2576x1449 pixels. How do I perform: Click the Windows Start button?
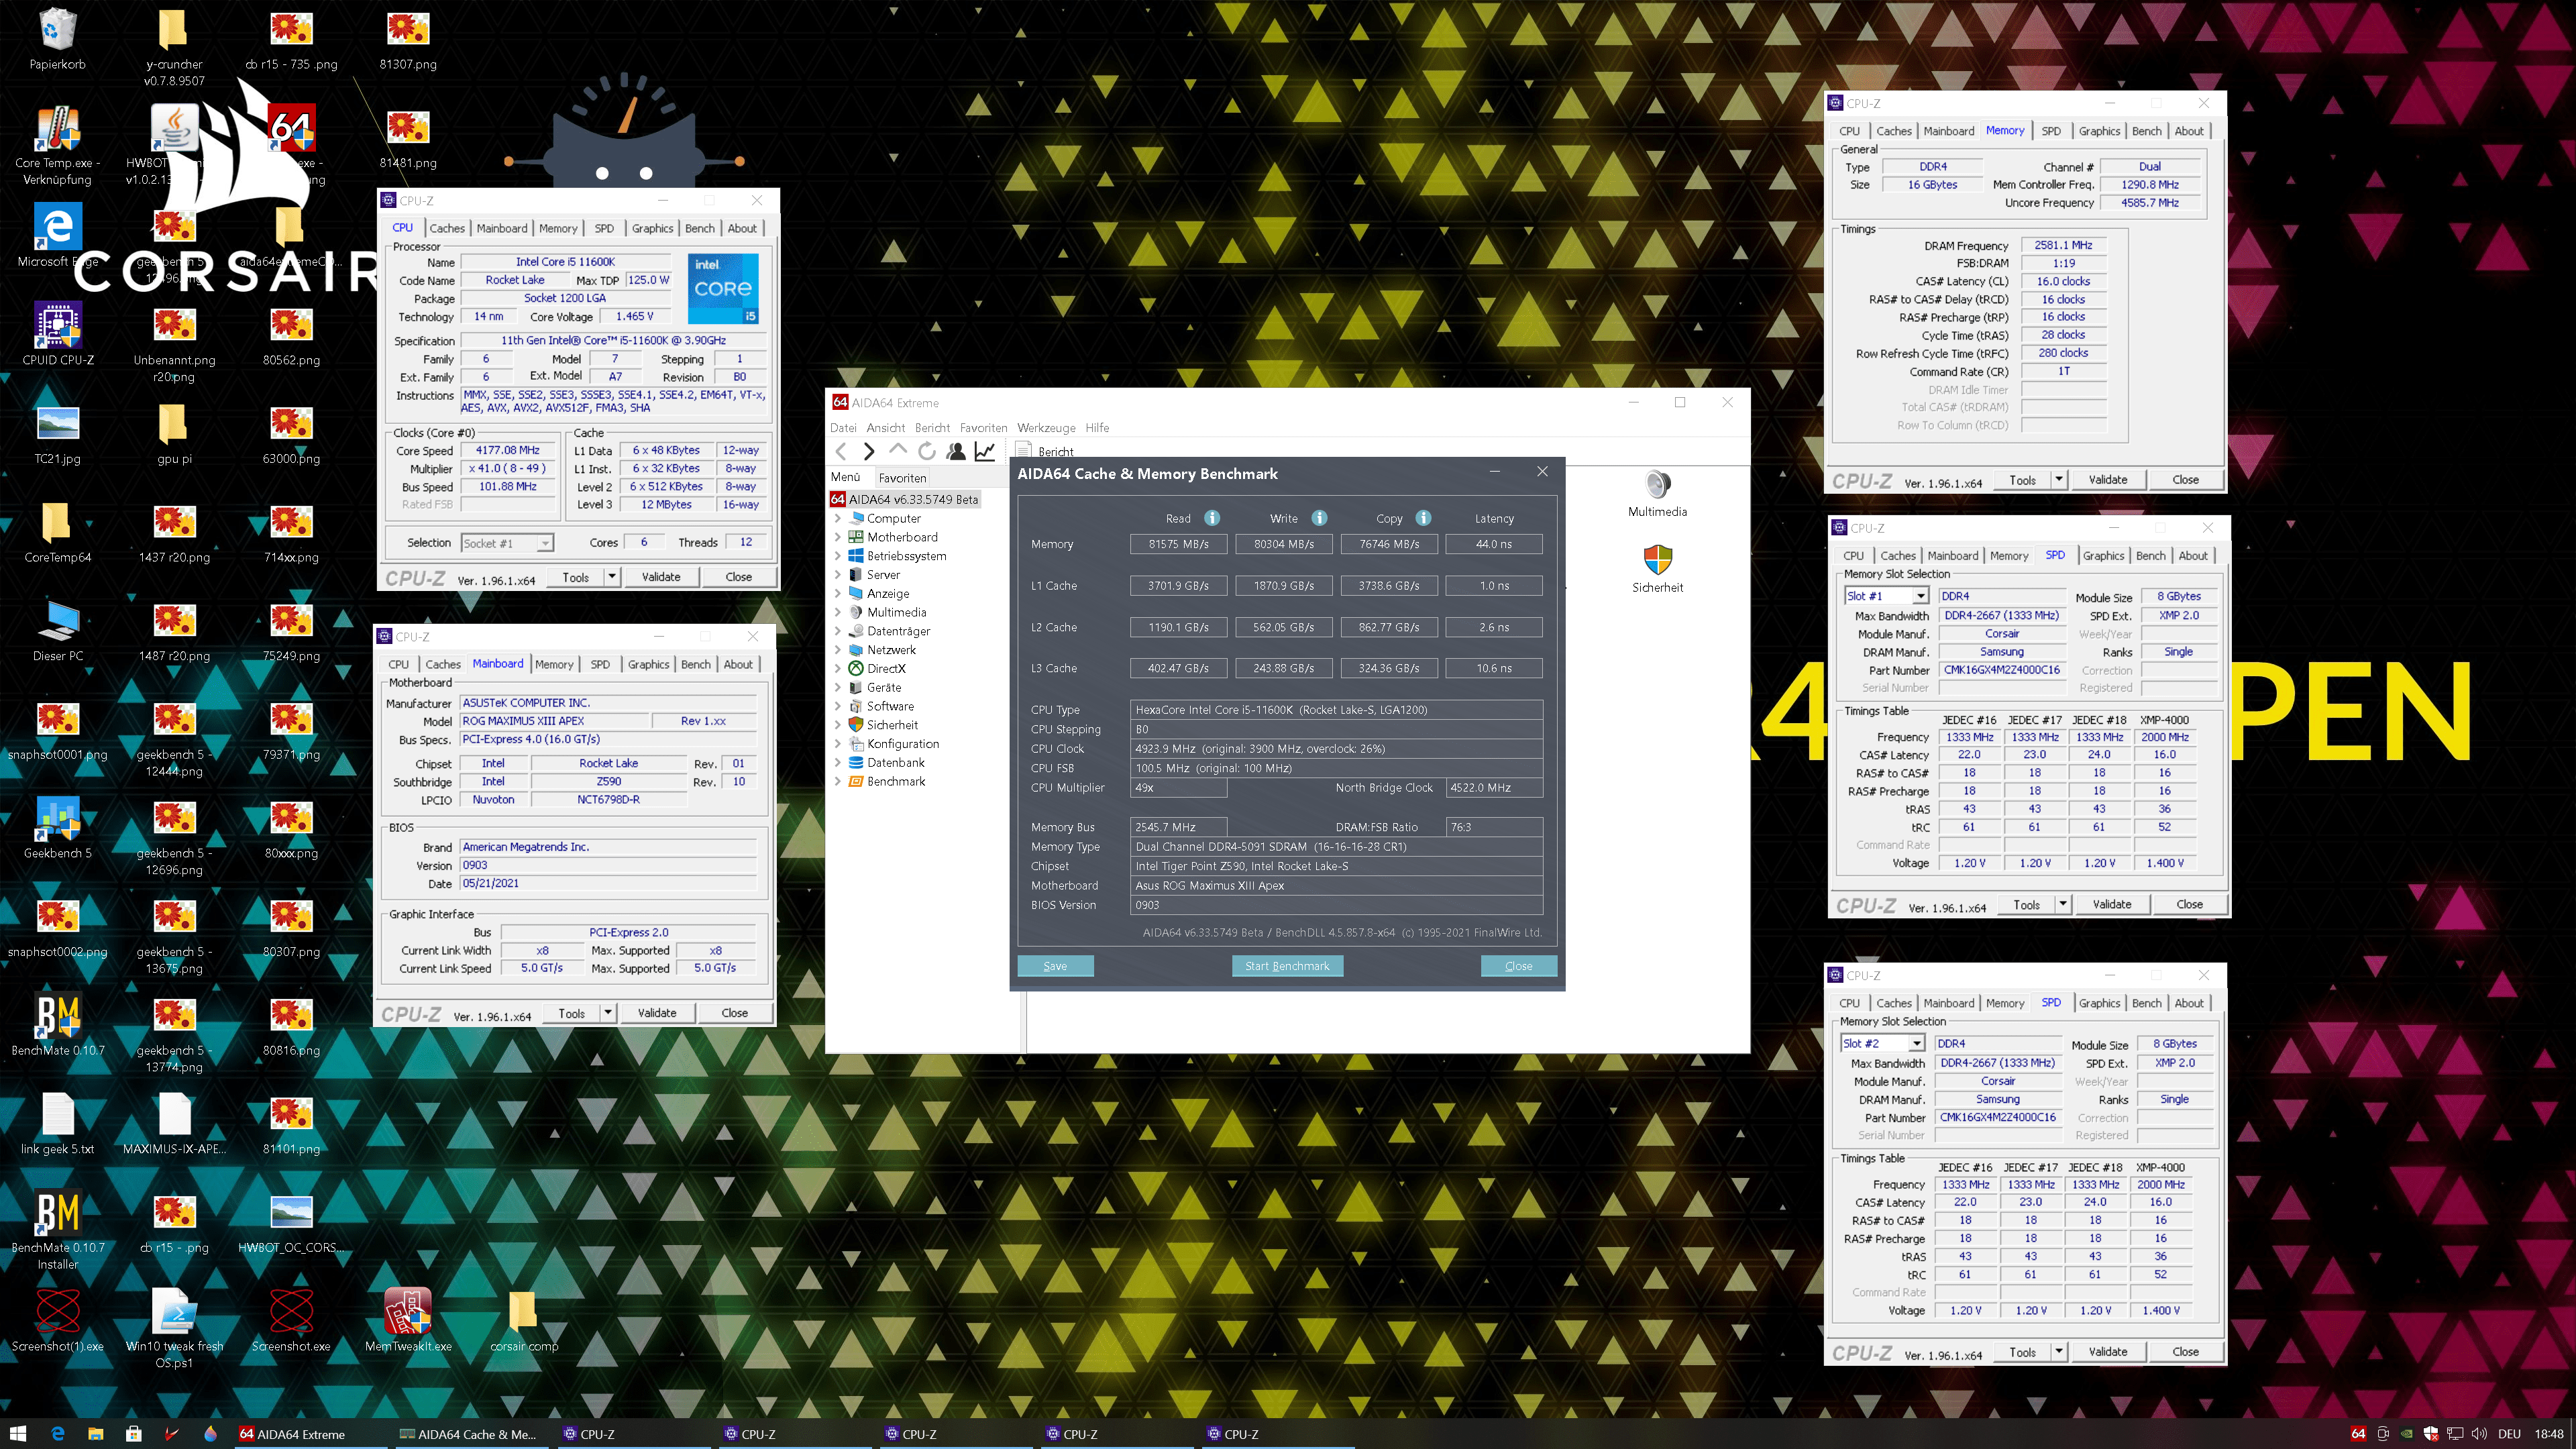point(18,1433)
